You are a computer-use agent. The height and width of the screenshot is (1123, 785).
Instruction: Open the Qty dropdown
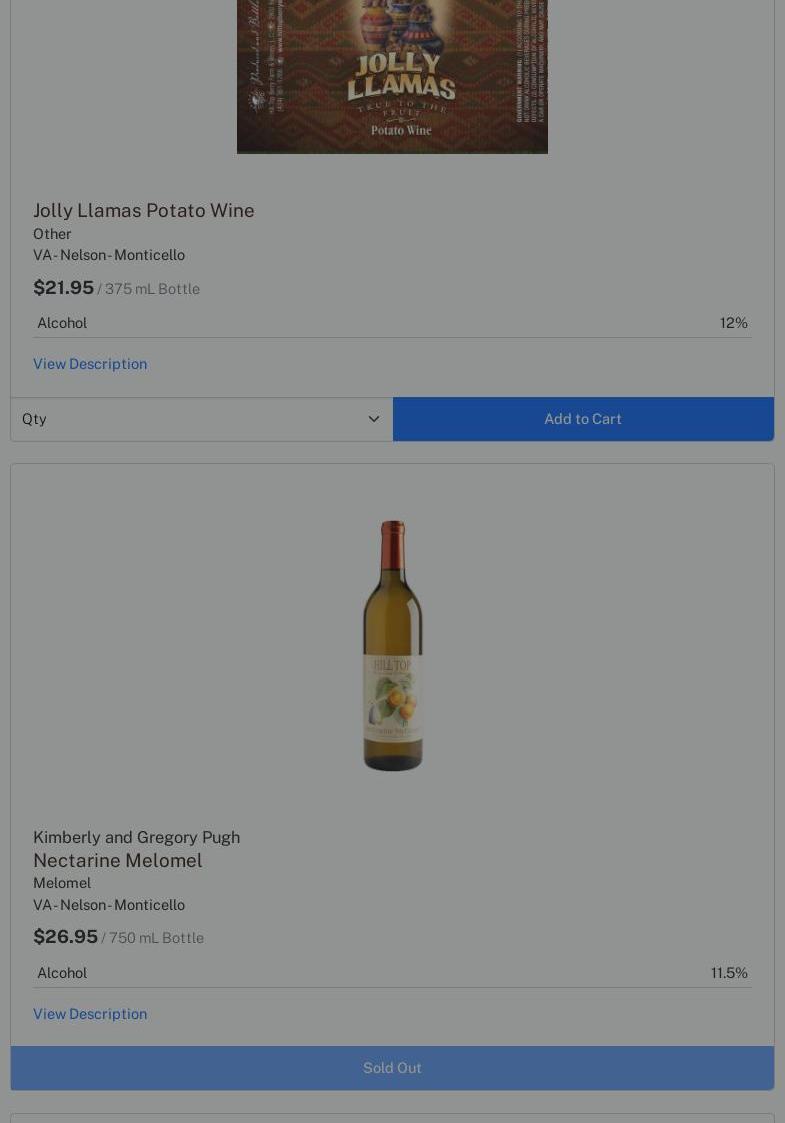point(201,419)
